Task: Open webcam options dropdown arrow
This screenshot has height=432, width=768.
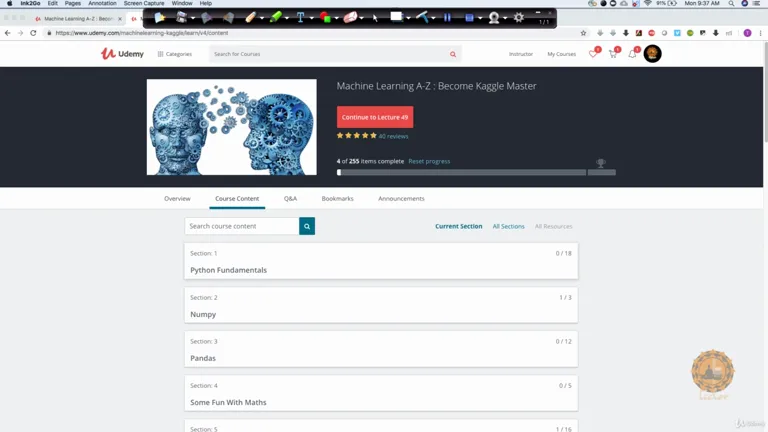Action: 505,19
